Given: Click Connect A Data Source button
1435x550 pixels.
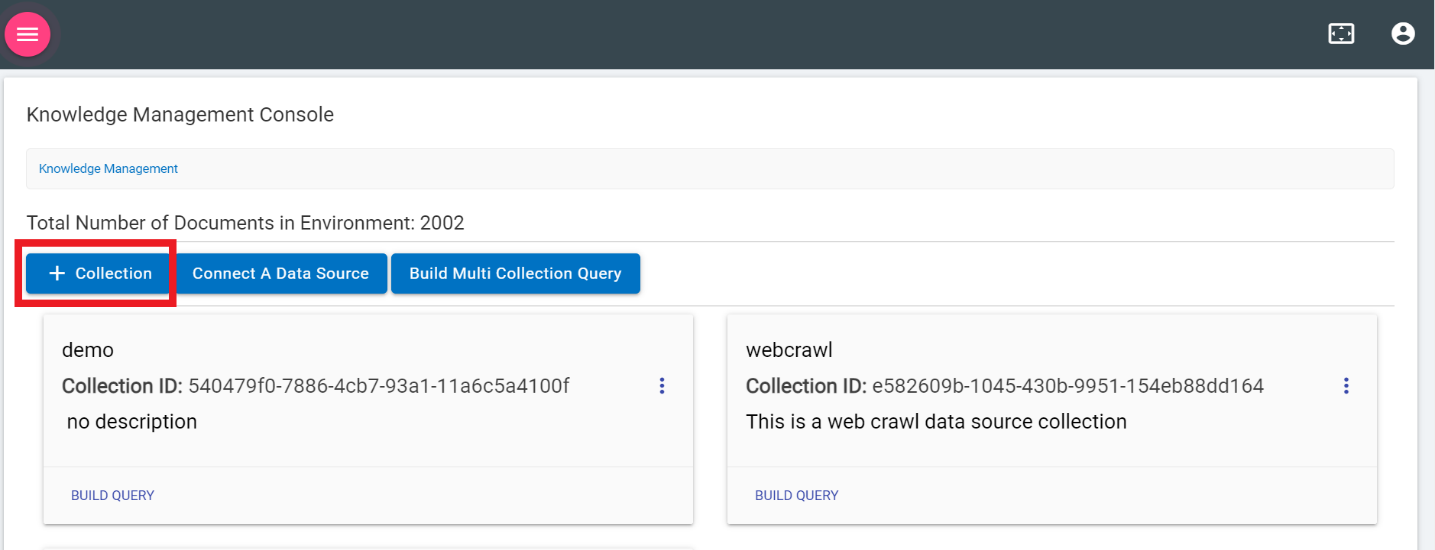Looking at the screenshot, I should tap(280, 273).
